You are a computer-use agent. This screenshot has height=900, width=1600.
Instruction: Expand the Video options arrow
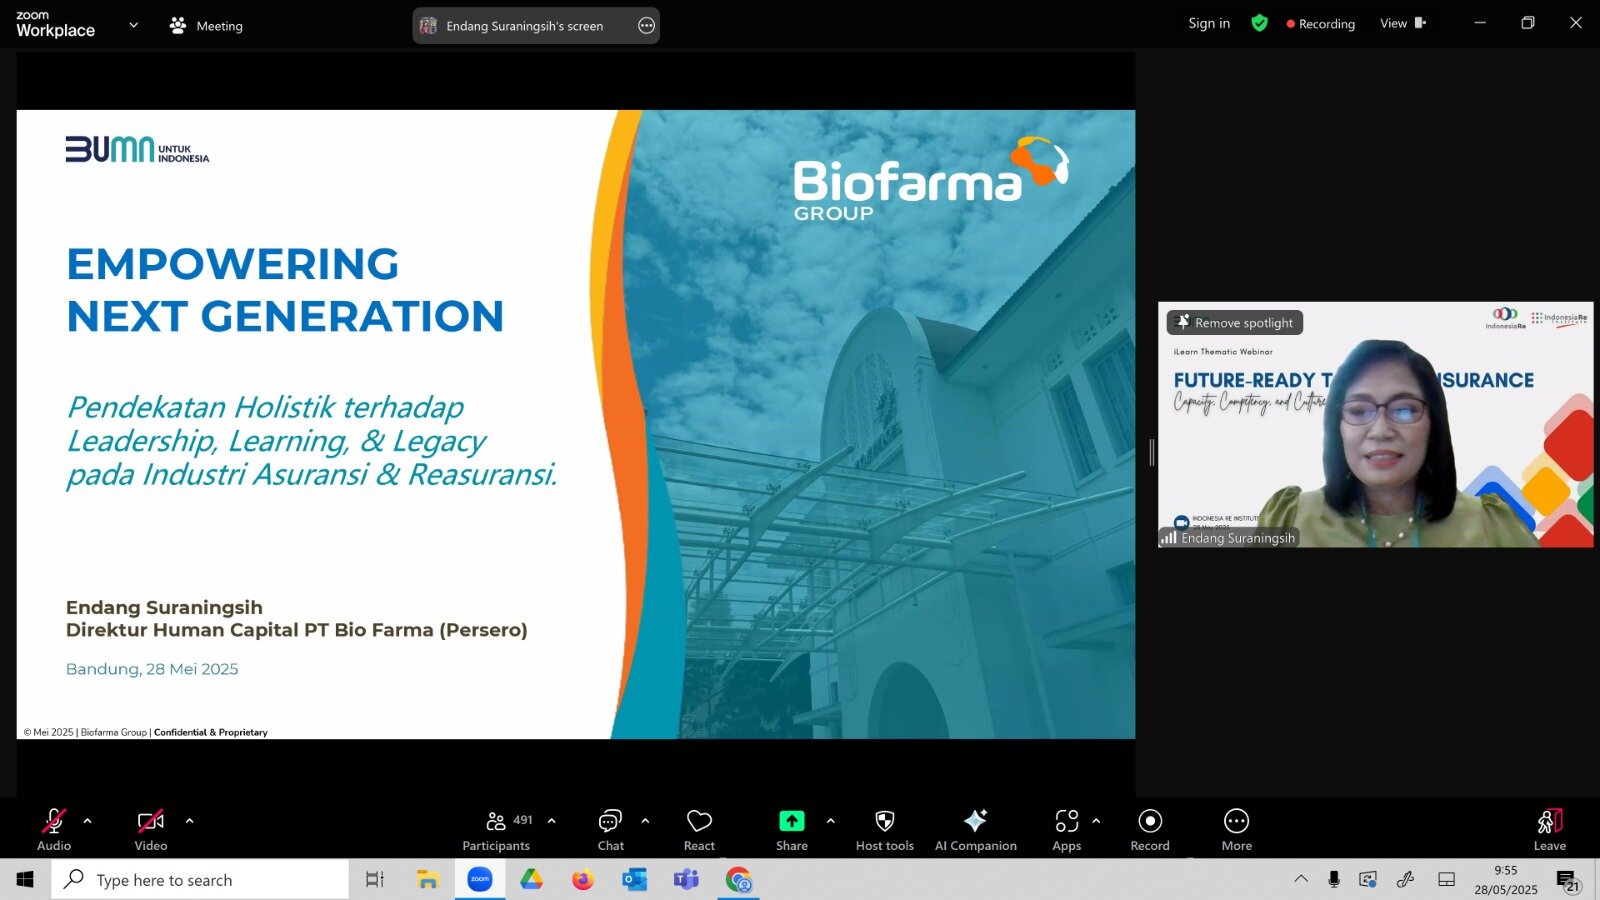(190, 821)
